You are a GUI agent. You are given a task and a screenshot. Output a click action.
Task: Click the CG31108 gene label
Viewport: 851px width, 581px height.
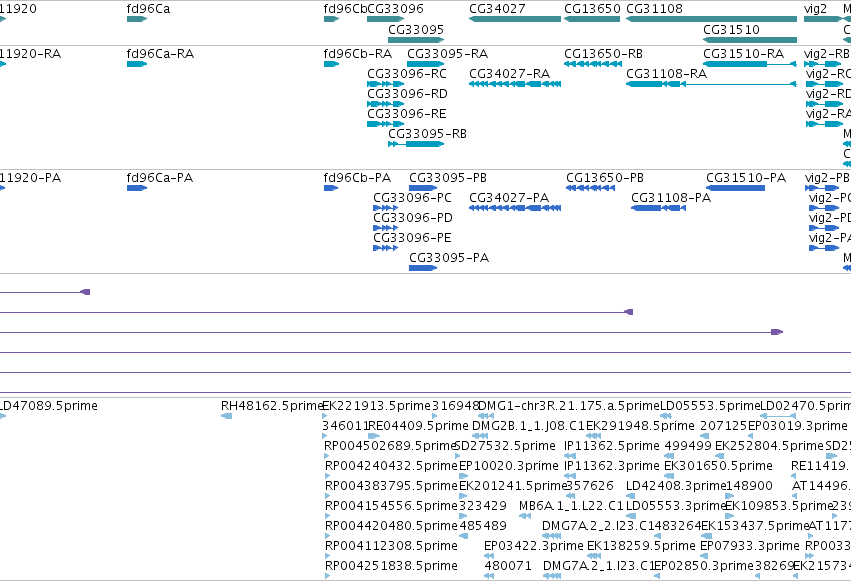click(x=655, y=9)
